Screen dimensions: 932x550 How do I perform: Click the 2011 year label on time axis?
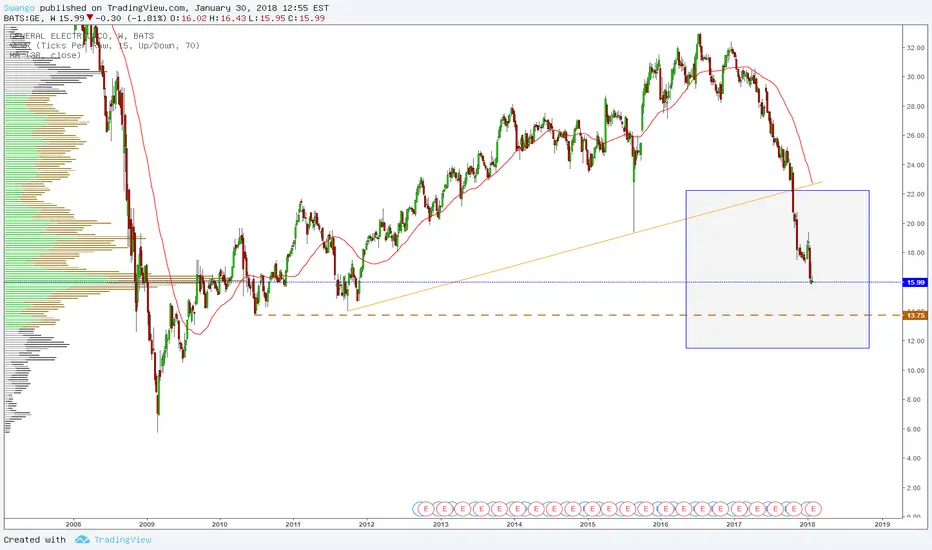[293, 524]
